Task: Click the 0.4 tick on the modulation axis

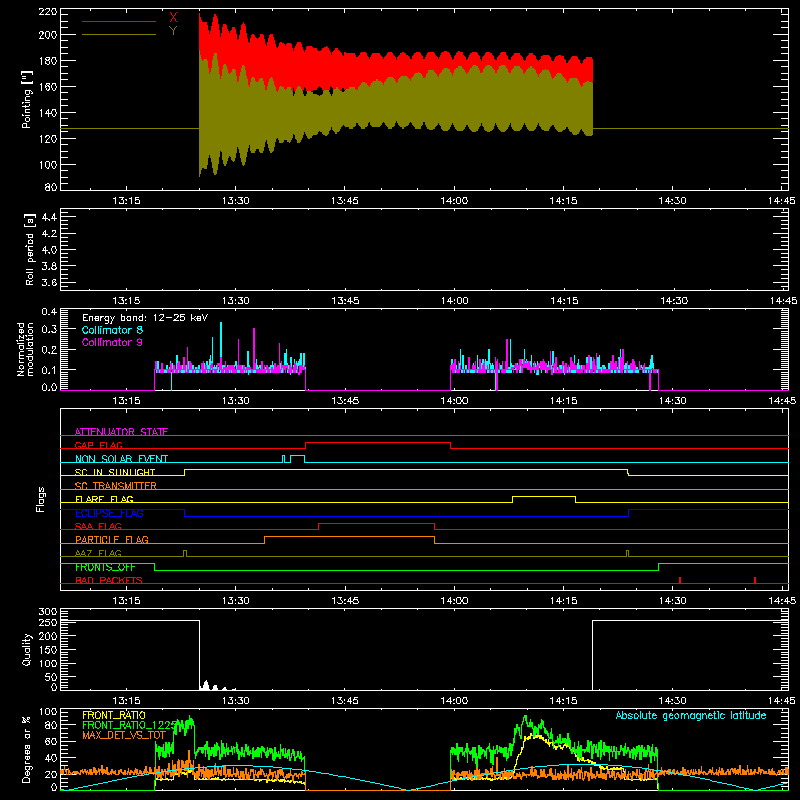Action: (x=49, y=312)
